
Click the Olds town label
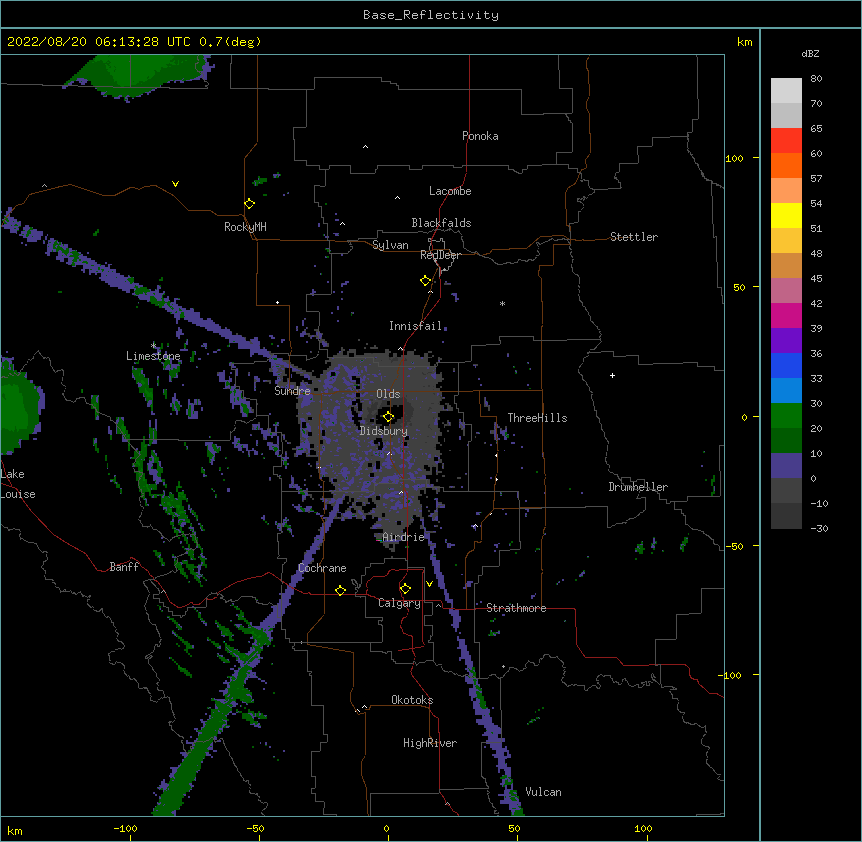pyautogui.click(x=388, y=394)
